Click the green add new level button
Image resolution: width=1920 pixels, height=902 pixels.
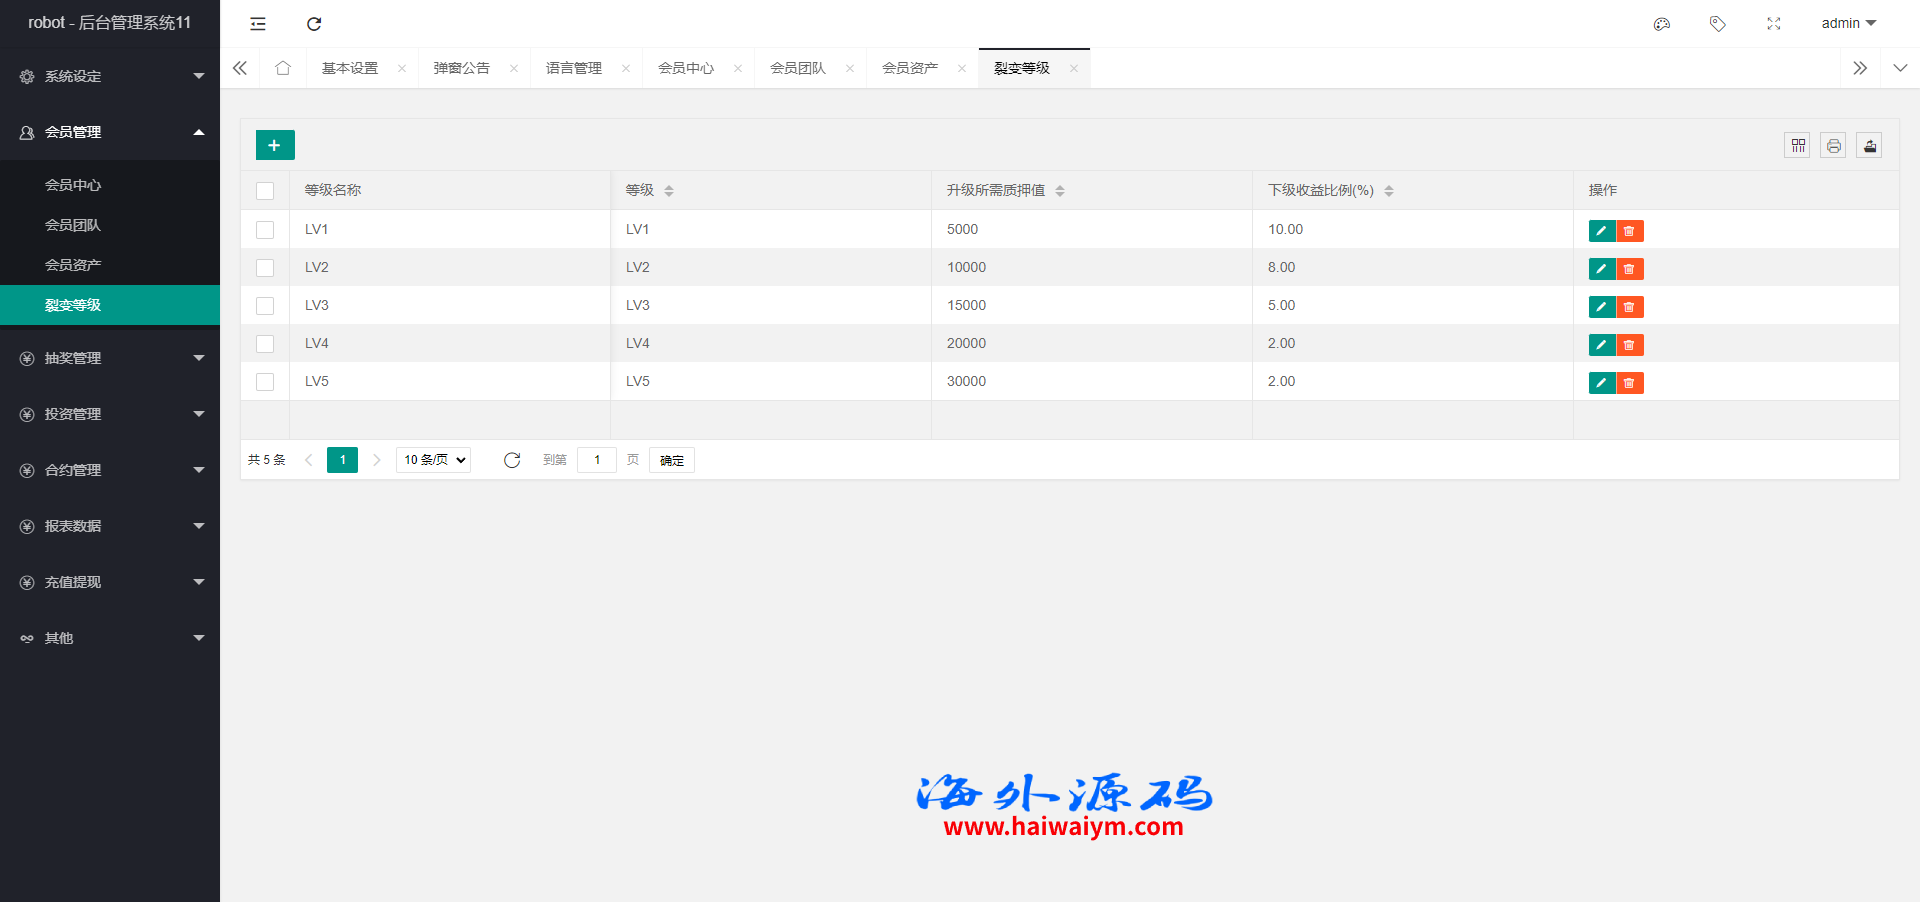(275, 145)
